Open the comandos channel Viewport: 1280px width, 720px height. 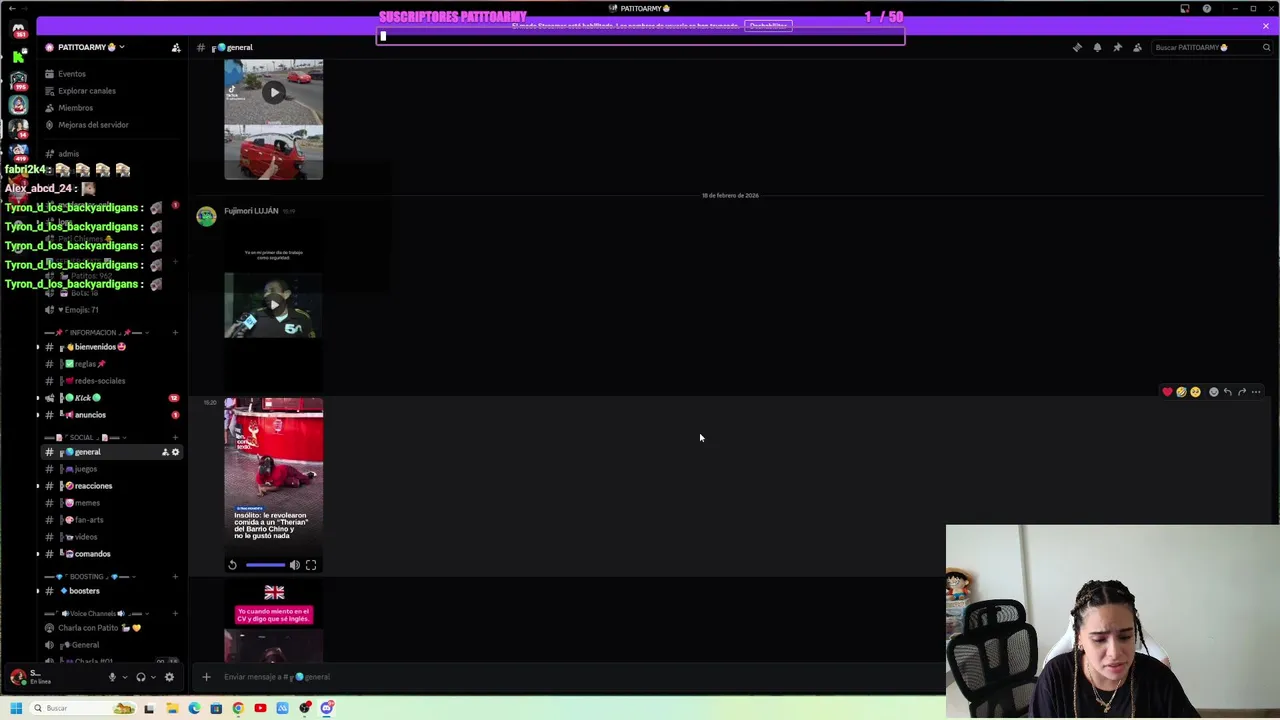[112, 554]
